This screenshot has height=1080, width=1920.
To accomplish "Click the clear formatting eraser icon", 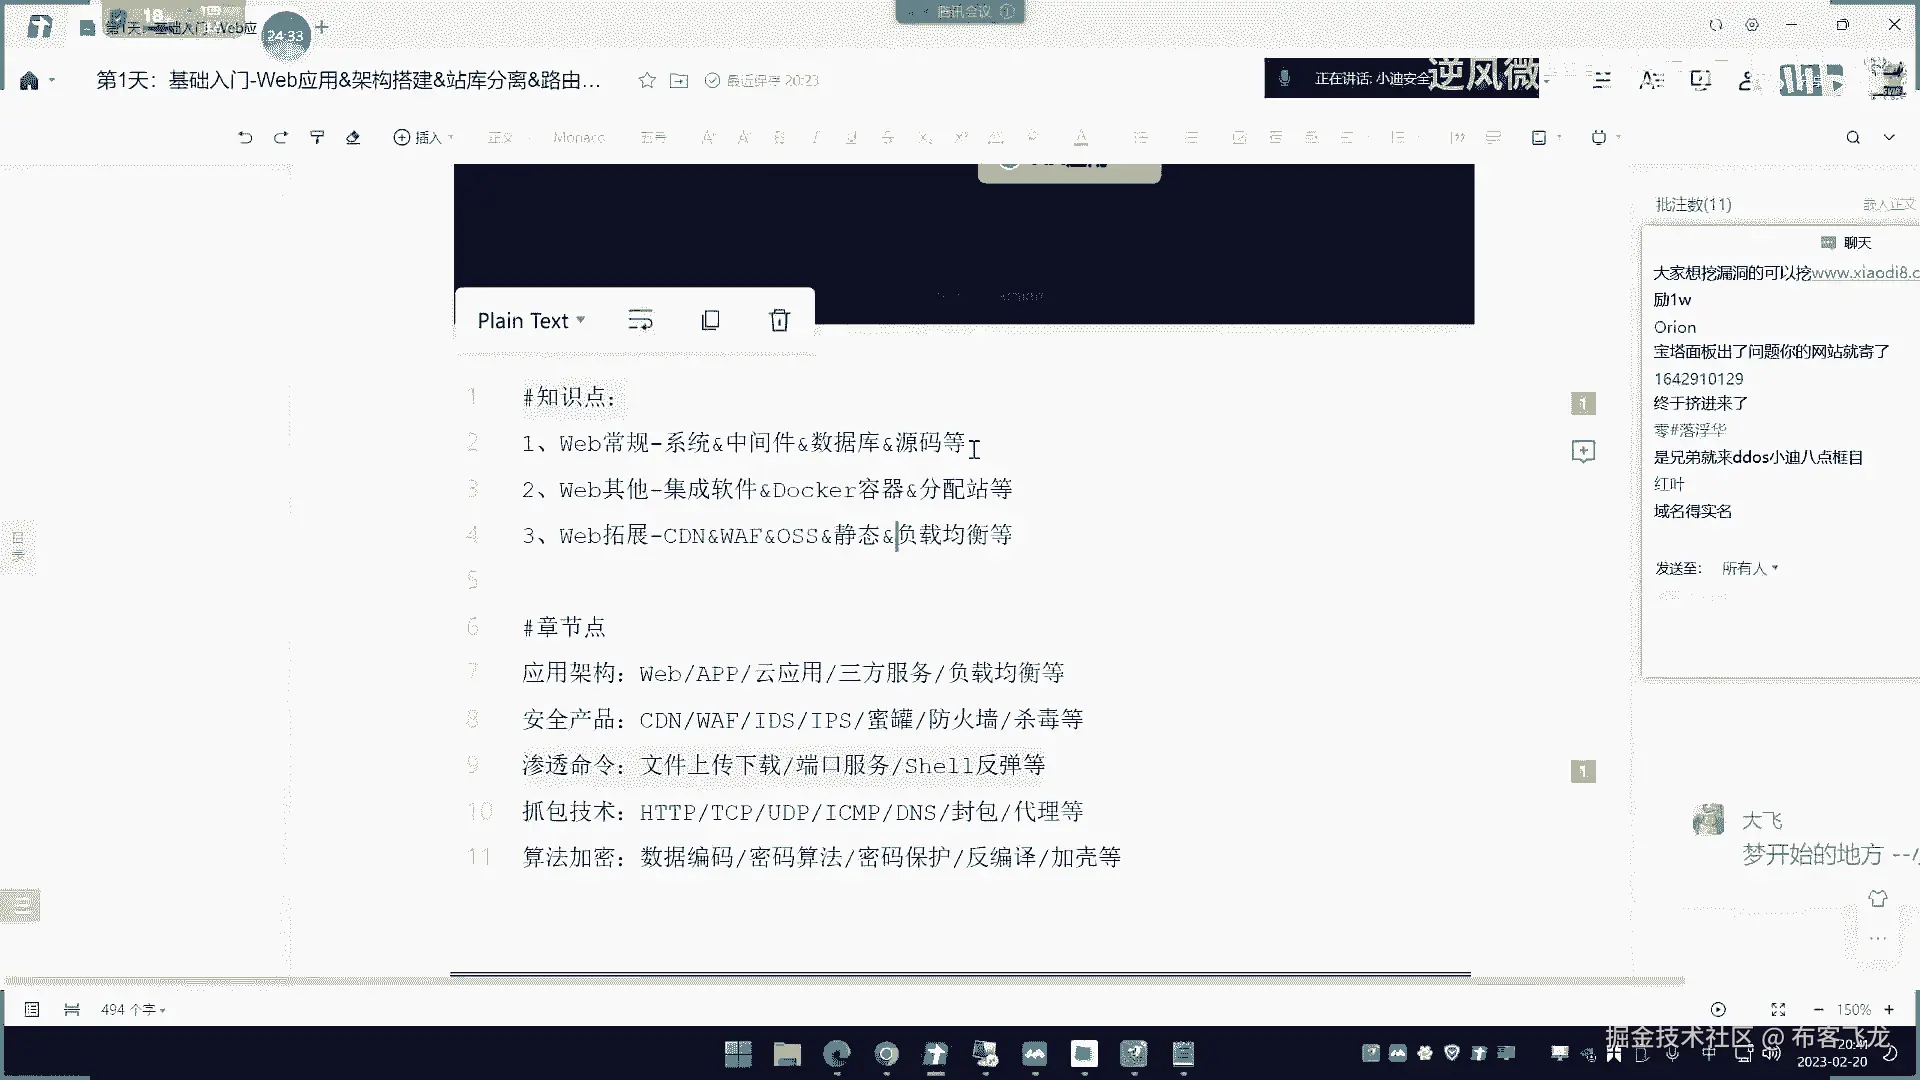I will pyautogui.click(x=353, y=137).
